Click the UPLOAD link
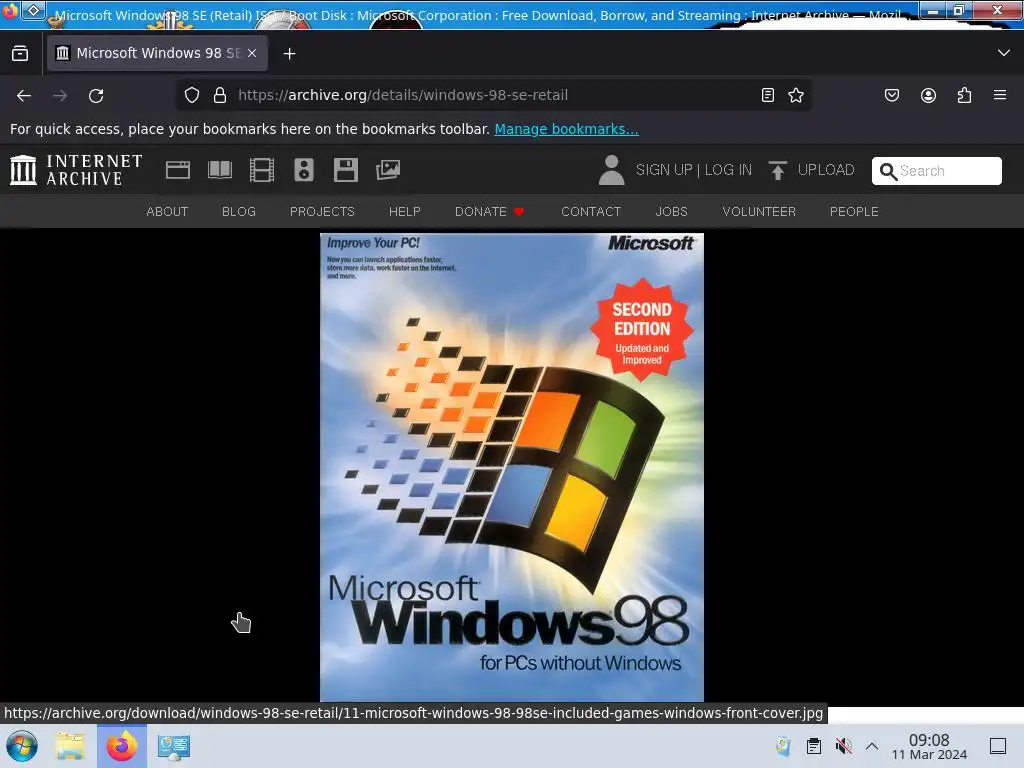The image size is (1024, 768). (826, 170)
